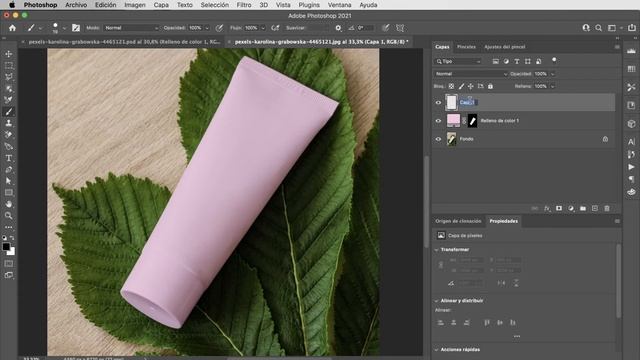The width and height of the screenshot is (640, 360).
Task: Collapse the Acciones rápidas section
Action: coord(436,350)
